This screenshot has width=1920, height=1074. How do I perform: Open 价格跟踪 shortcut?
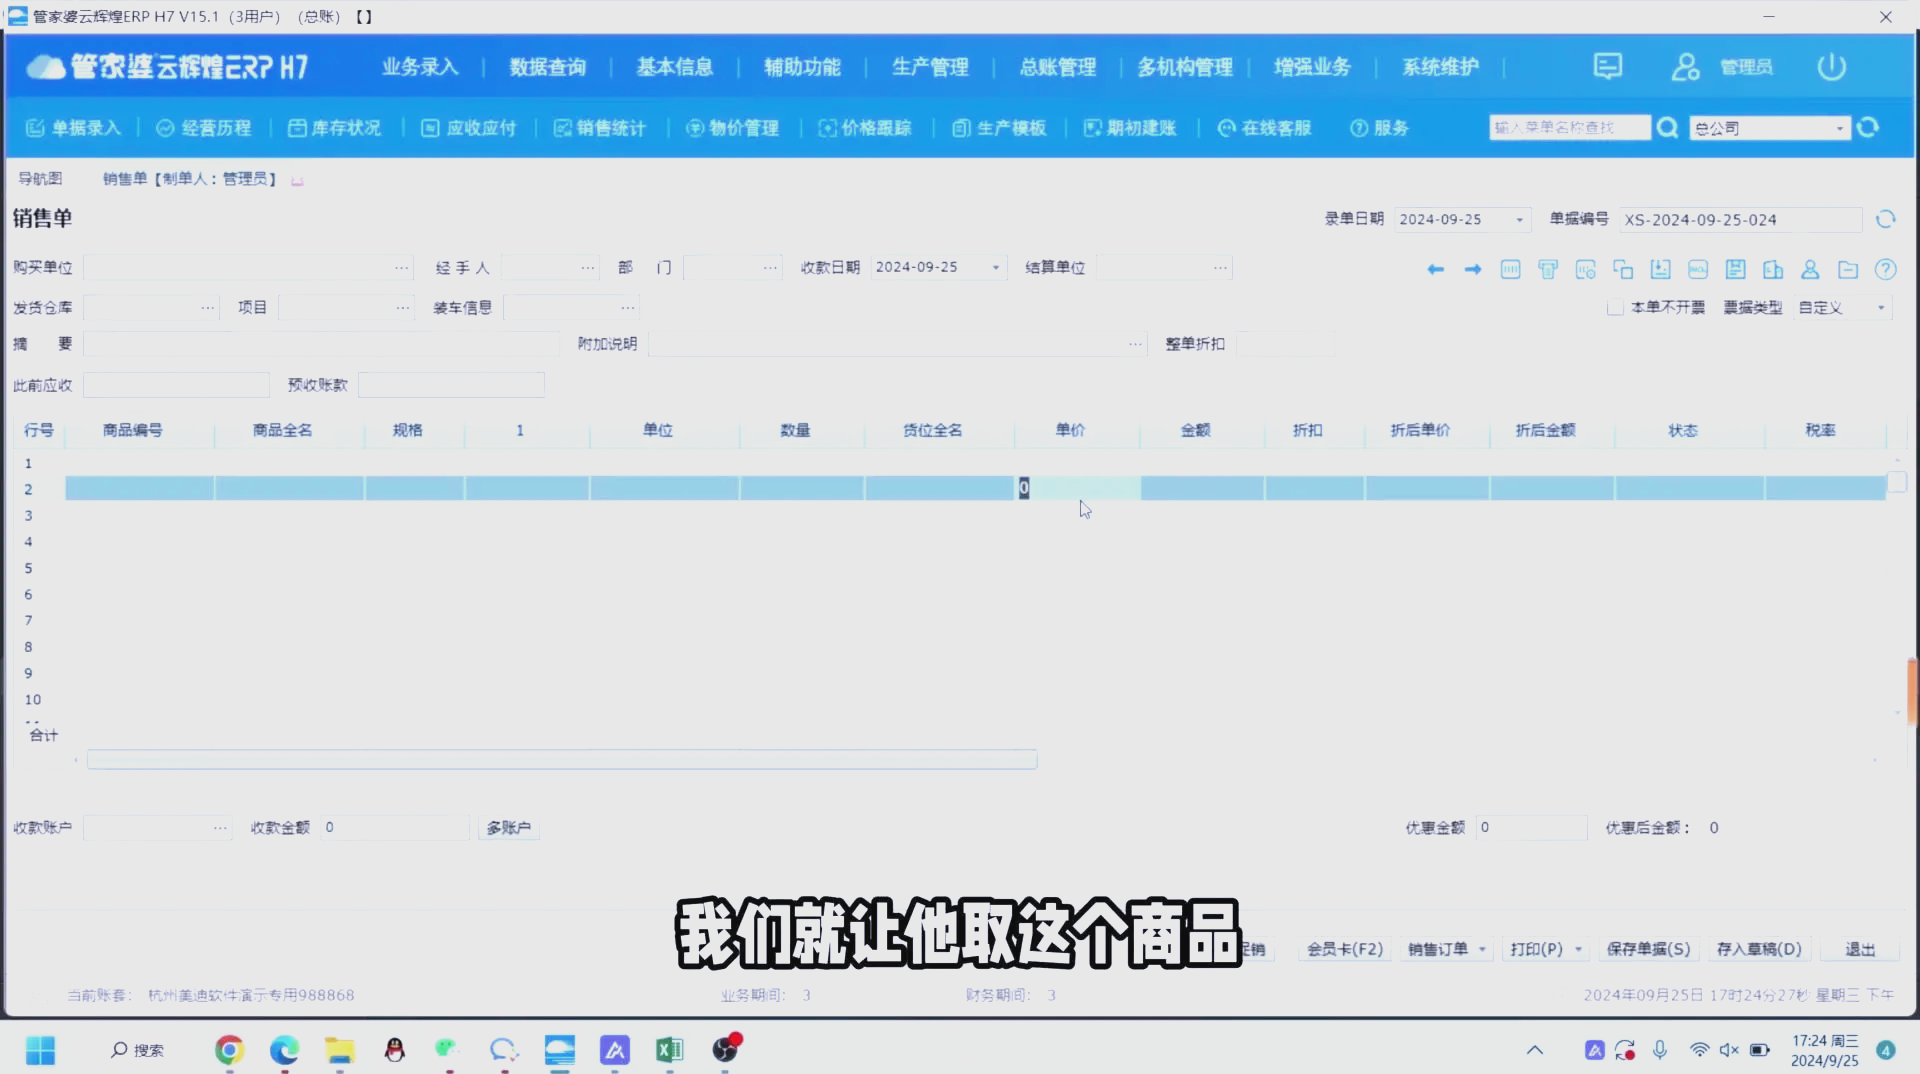(865, 128)
